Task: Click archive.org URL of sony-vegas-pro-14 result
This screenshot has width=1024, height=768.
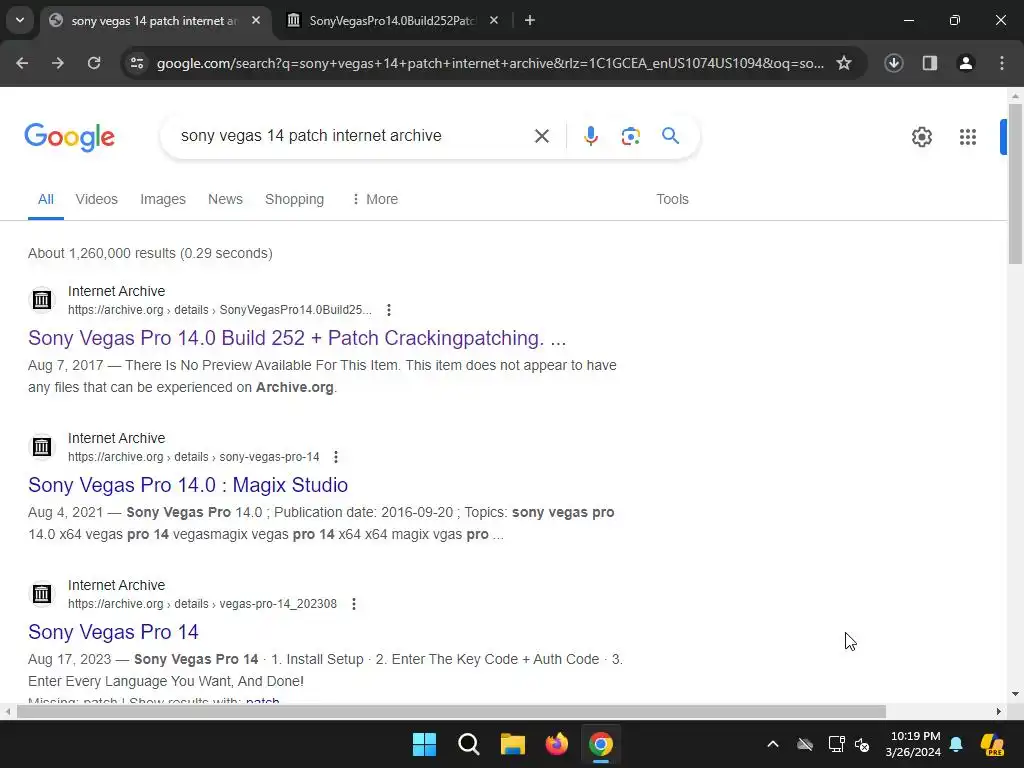Action: tap(193, 456)
